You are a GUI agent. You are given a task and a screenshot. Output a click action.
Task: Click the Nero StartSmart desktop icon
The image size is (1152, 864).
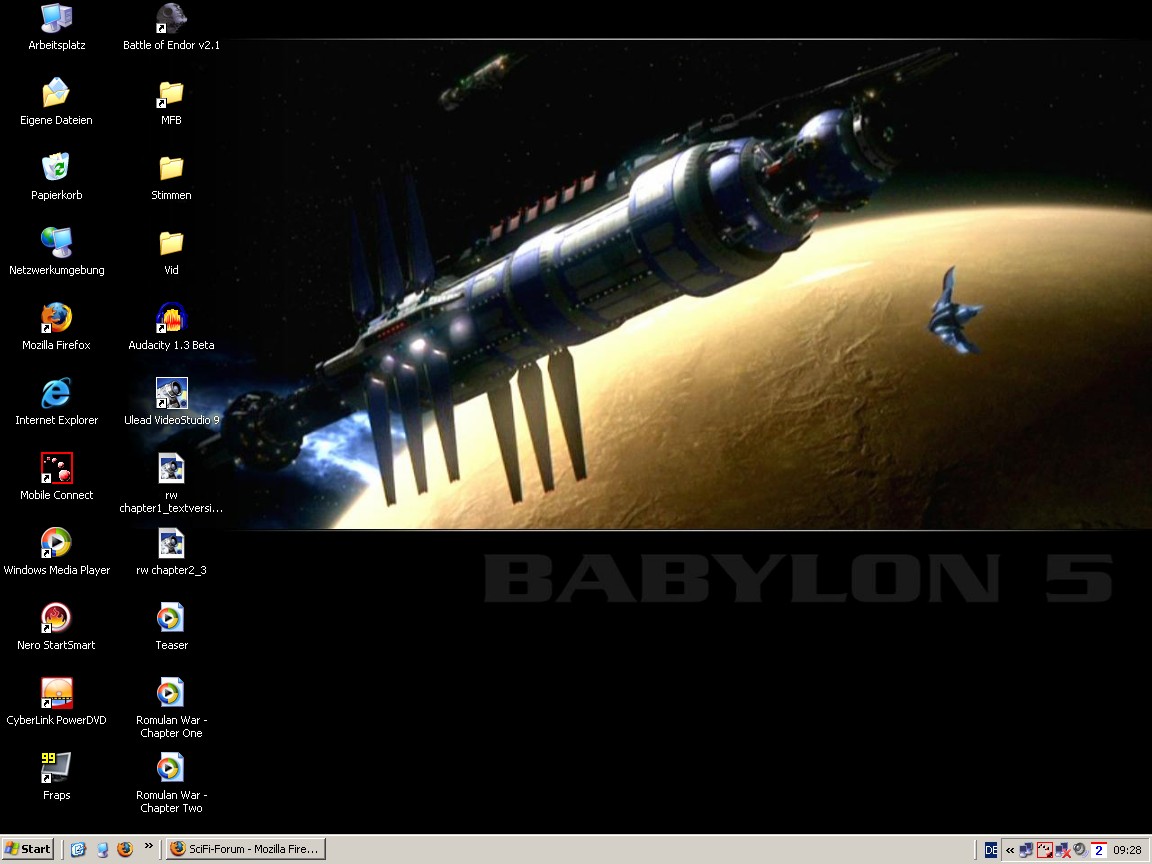click(x=56, y=619)
